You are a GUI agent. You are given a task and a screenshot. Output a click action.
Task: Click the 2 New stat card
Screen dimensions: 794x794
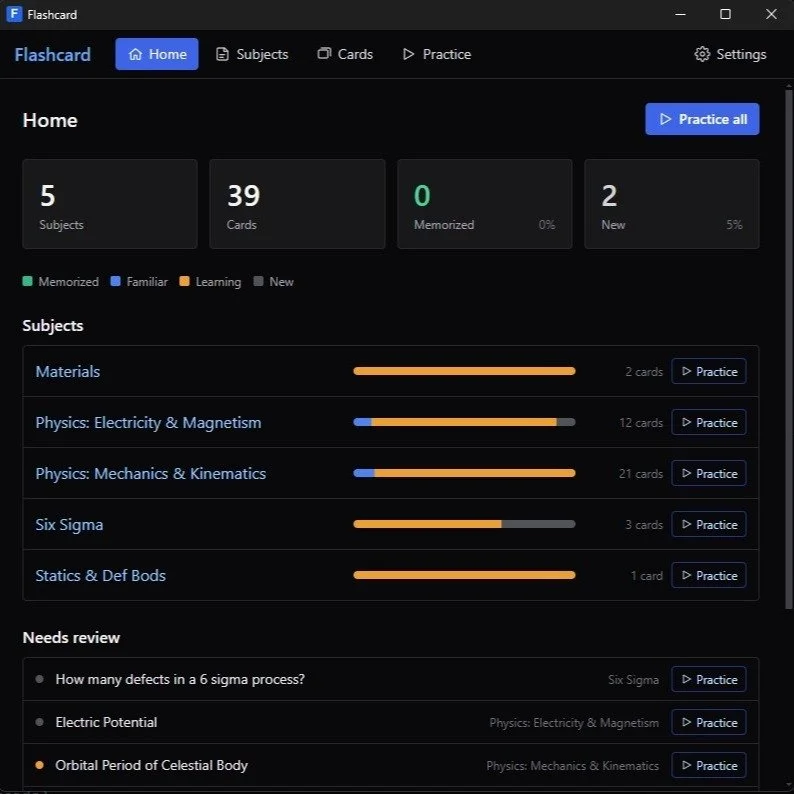pyautogui.click(x=672, y=204)
